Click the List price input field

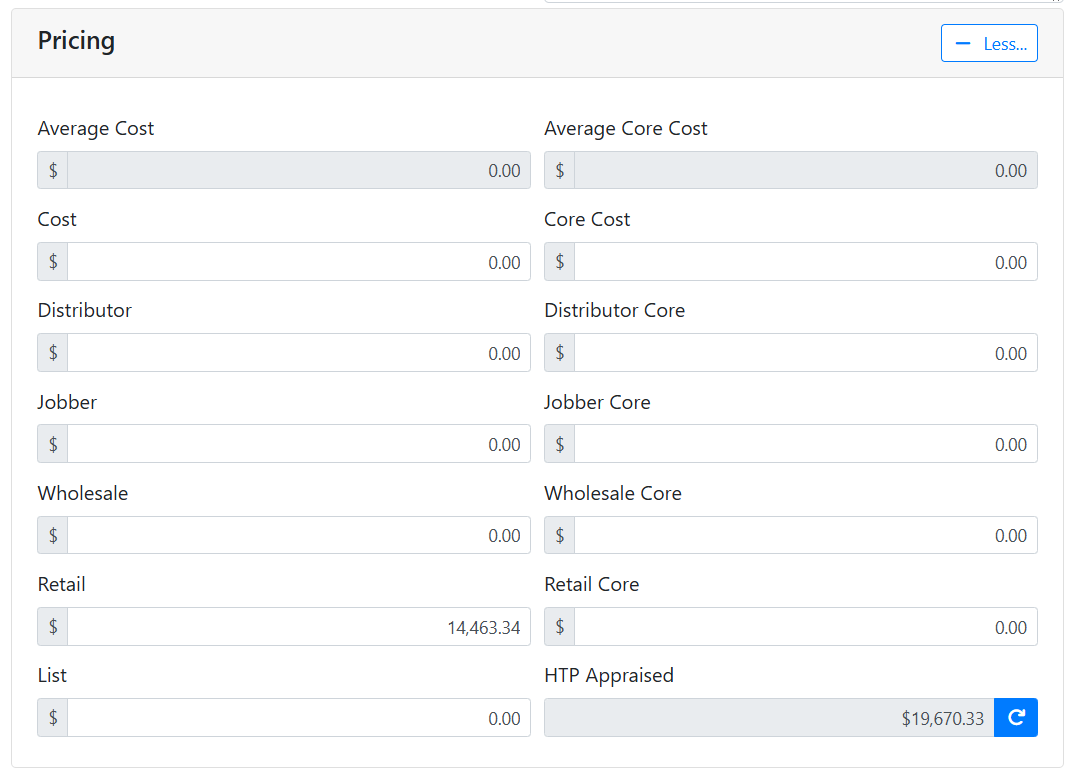pos(298,718)
